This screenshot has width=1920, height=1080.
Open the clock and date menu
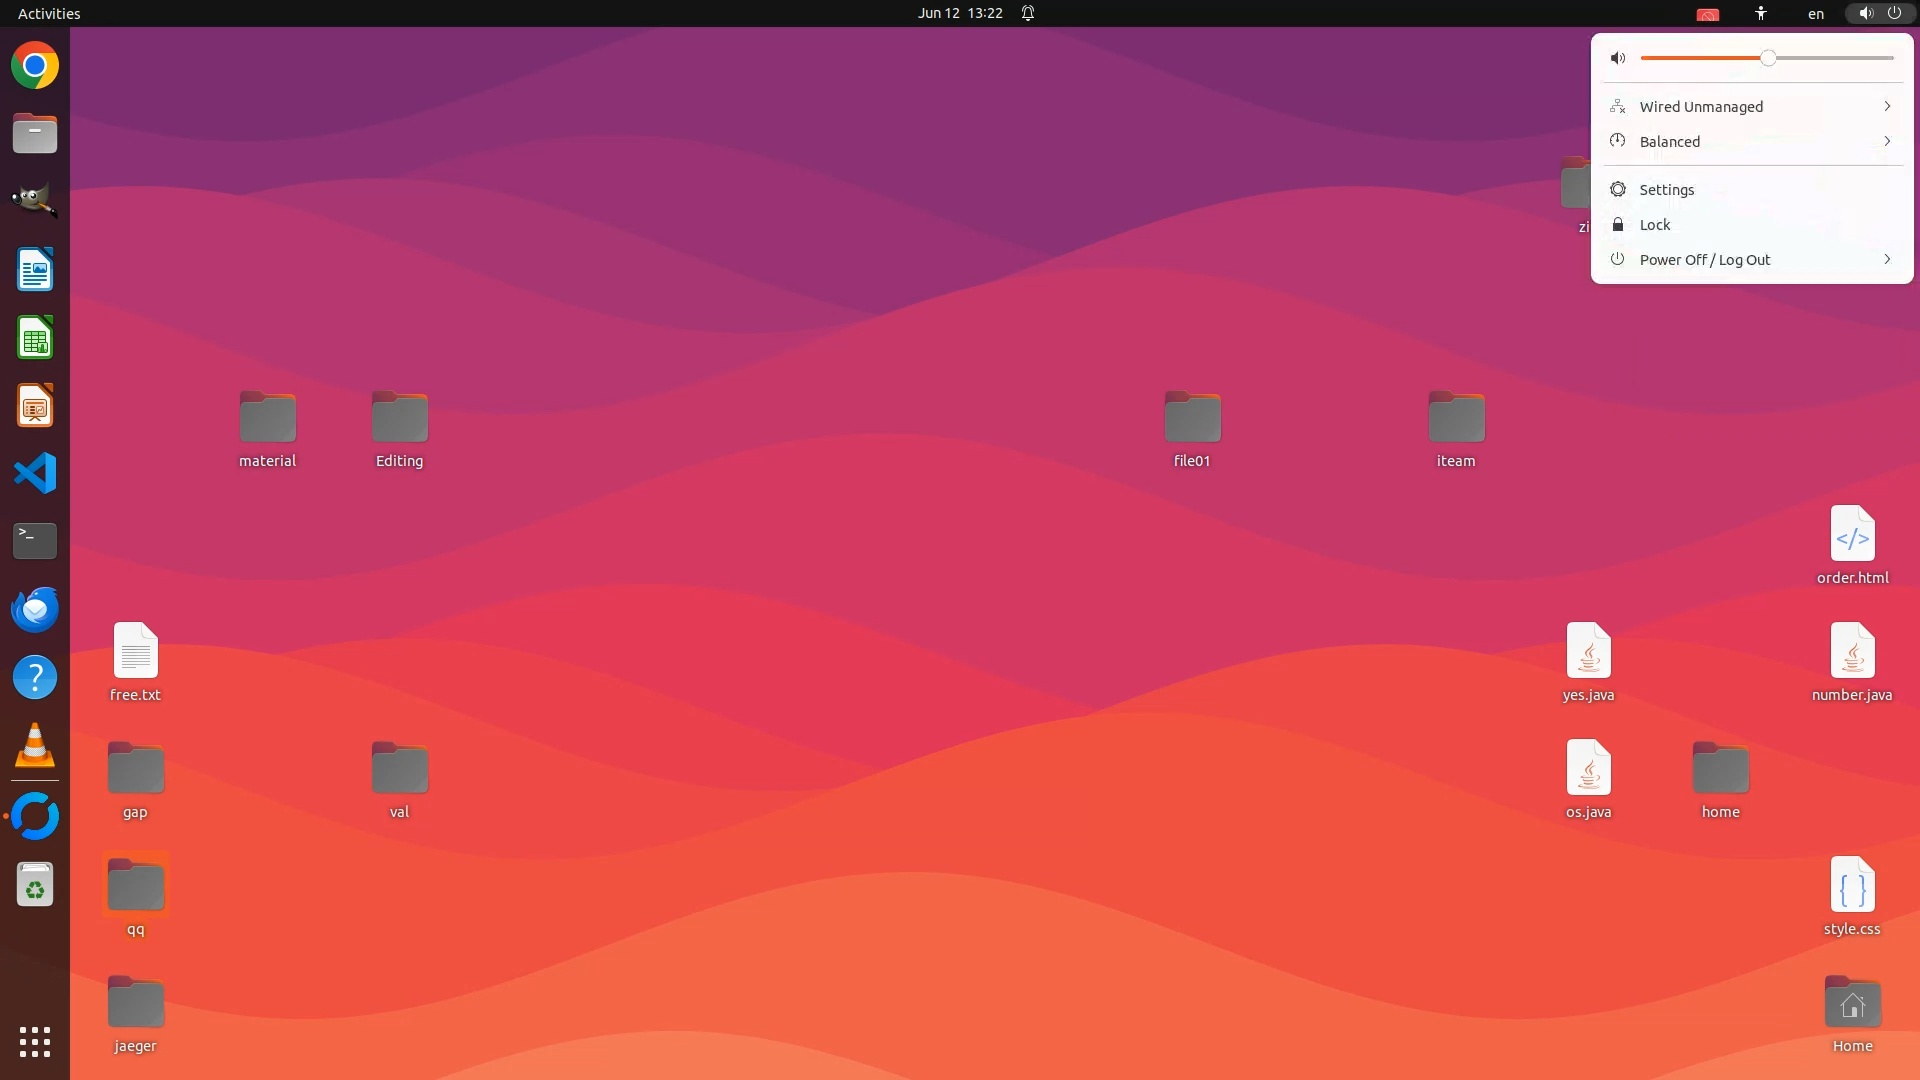pyautogui.click(x=960, y=13)
